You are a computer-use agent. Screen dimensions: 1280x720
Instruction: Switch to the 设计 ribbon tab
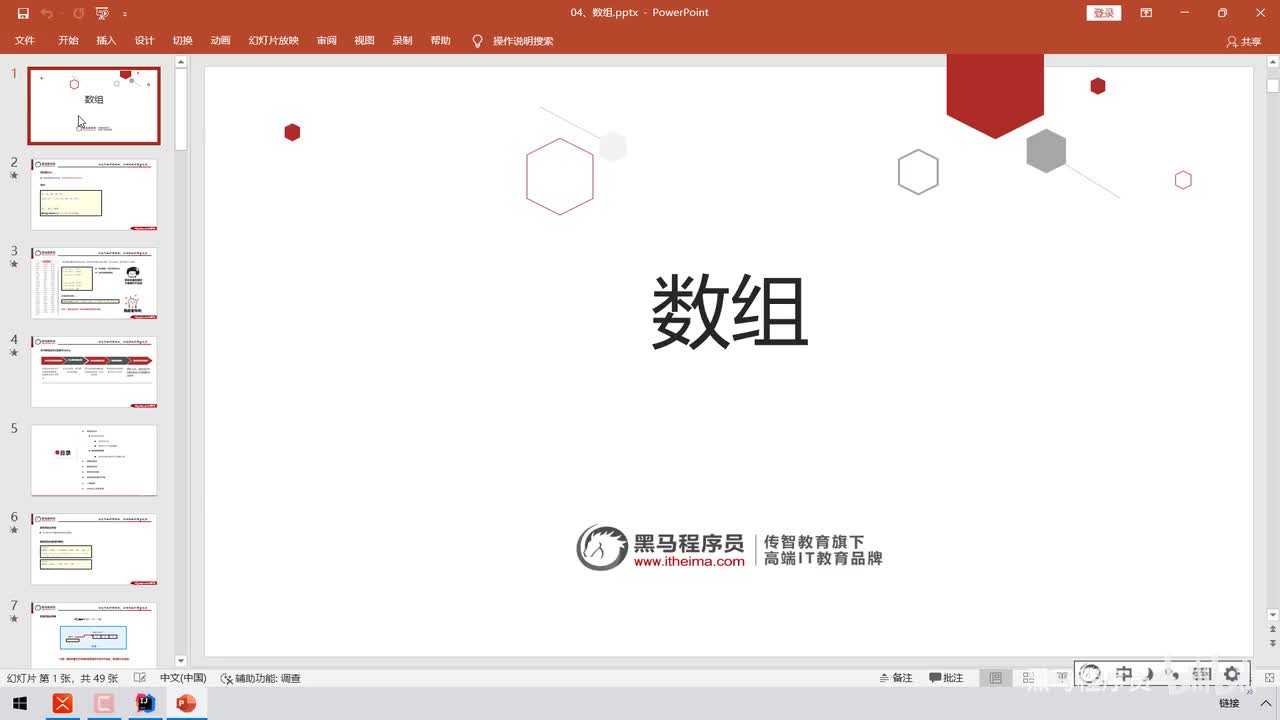coord(144,41)
